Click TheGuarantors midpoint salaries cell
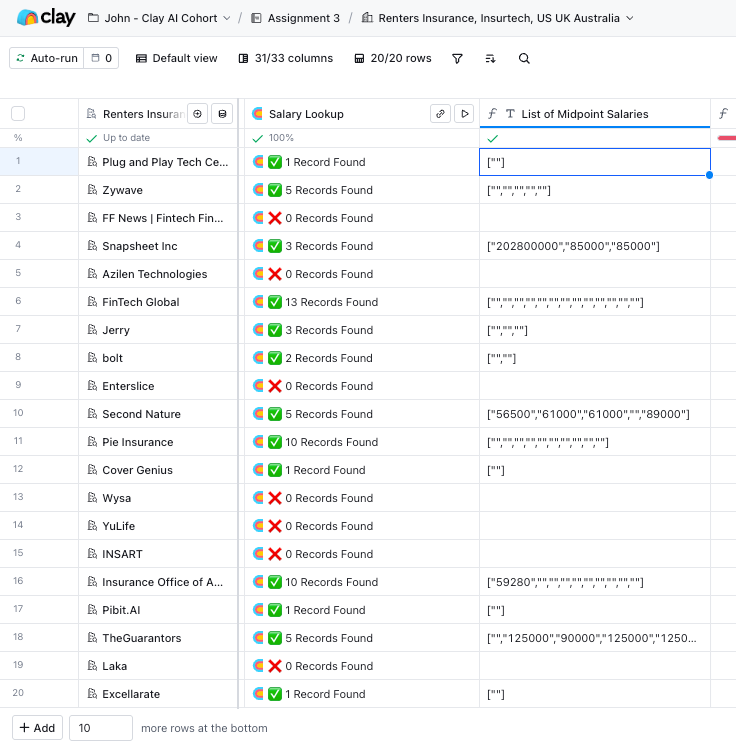Viewport: 736px width, 753px height. point(595,638)
